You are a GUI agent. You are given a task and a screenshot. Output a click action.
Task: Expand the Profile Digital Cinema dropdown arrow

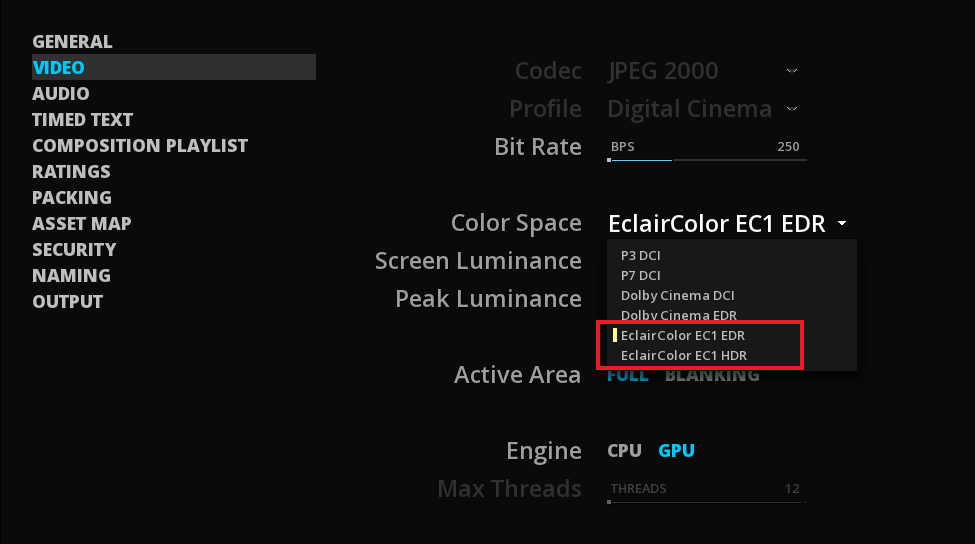tap(792, 109)
